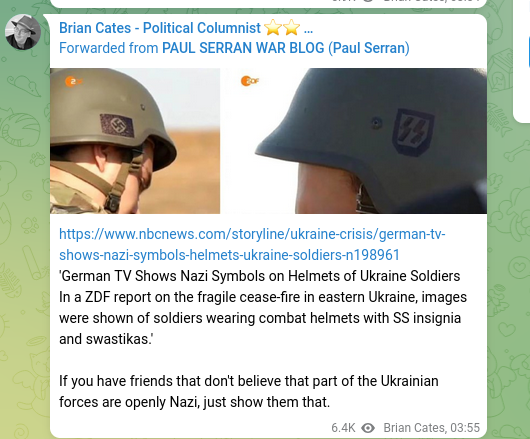Click the ZDF logo on left photo
The image size is (530, 439).
pos(73,81)
